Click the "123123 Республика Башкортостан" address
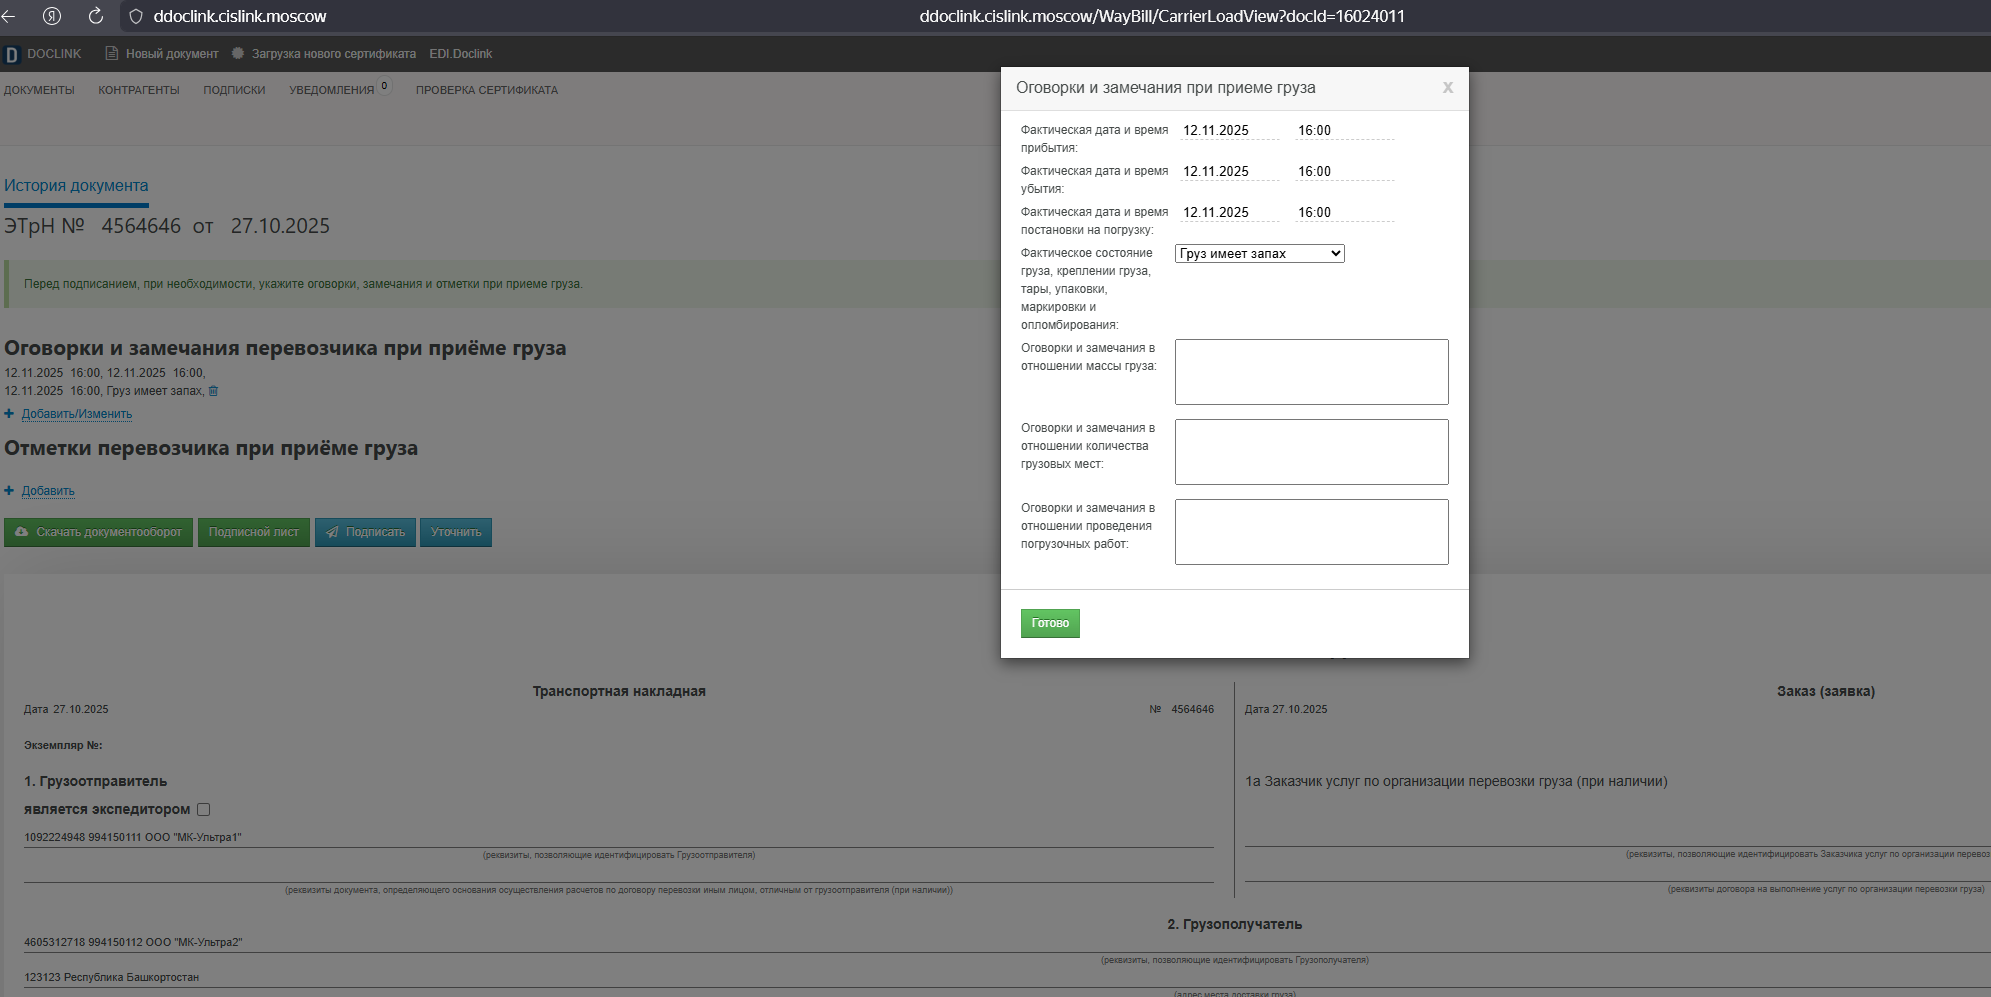Image resolution: width=1991 pixels, height=997 pixels. tap(111, 978)
